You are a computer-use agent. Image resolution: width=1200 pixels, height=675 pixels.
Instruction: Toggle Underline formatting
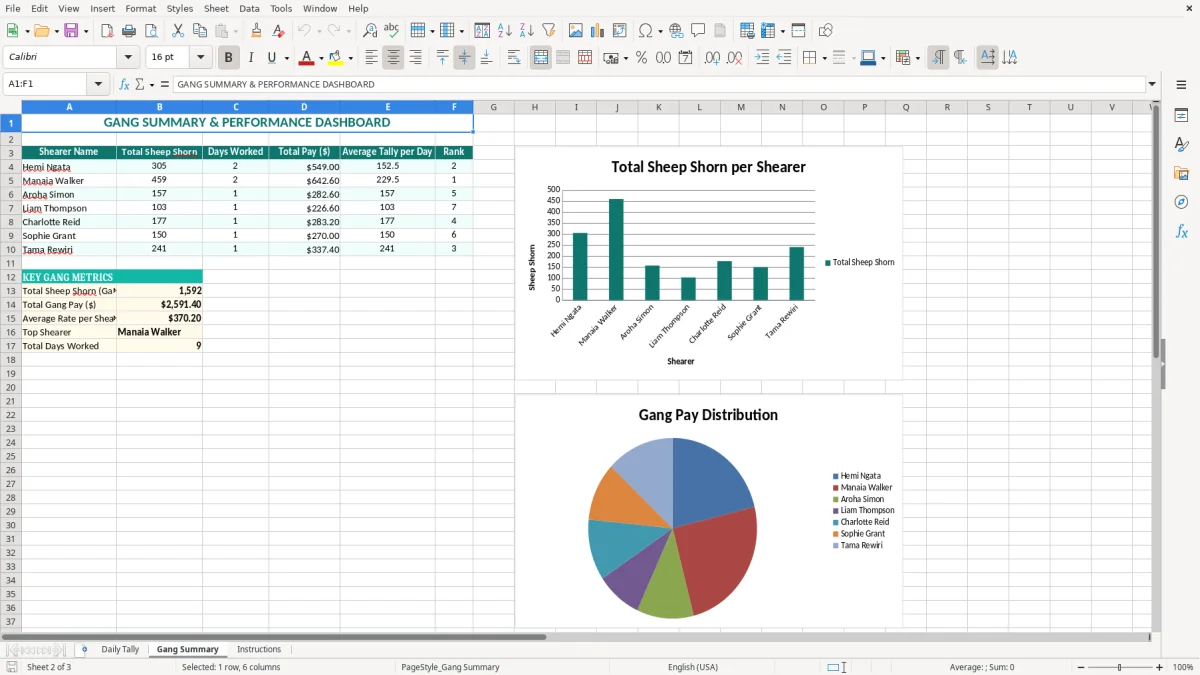pyautogui.click(x=271, y=58)
